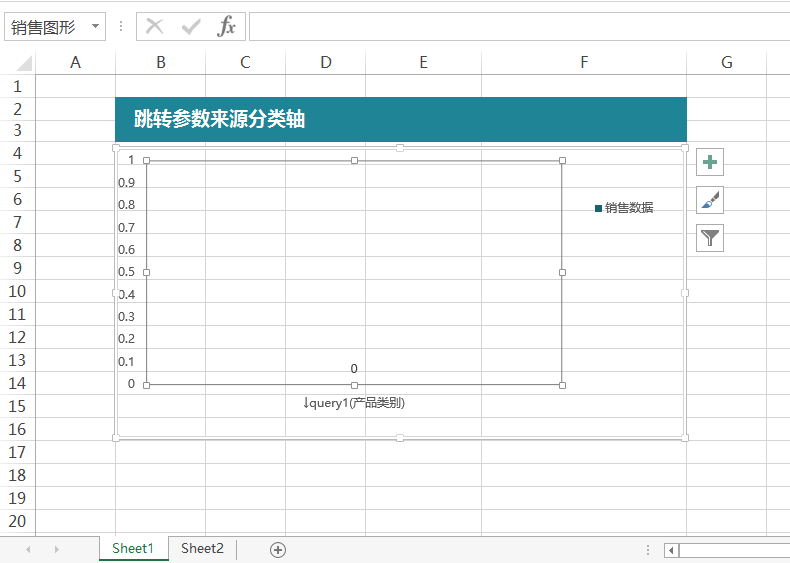The height and width of the screenshot is (563, 790).
Task: Switch to Sheet2 tab
Action: coord(202,548)
